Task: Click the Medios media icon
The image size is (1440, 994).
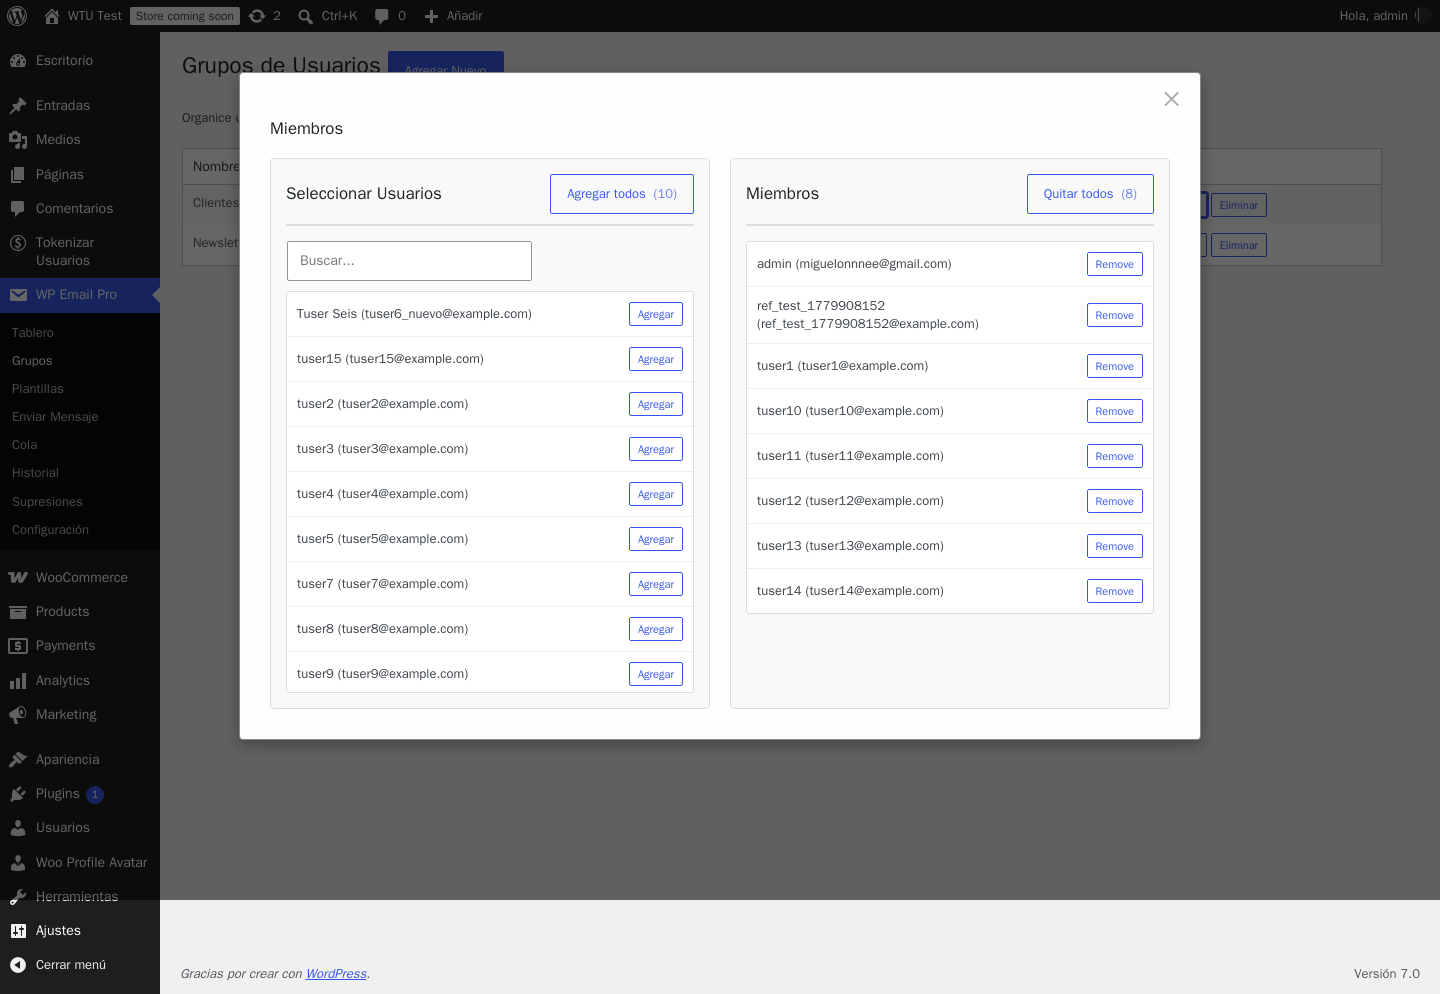Action: point(18,140)
